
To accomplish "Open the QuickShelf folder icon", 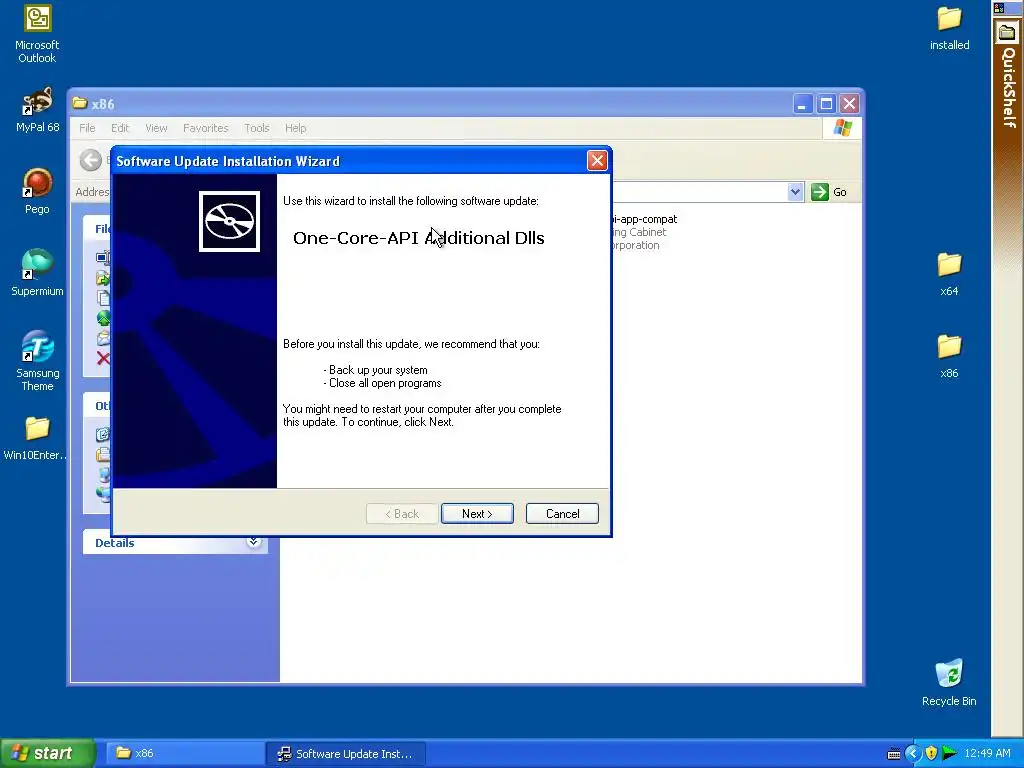I will point(1007,33).
